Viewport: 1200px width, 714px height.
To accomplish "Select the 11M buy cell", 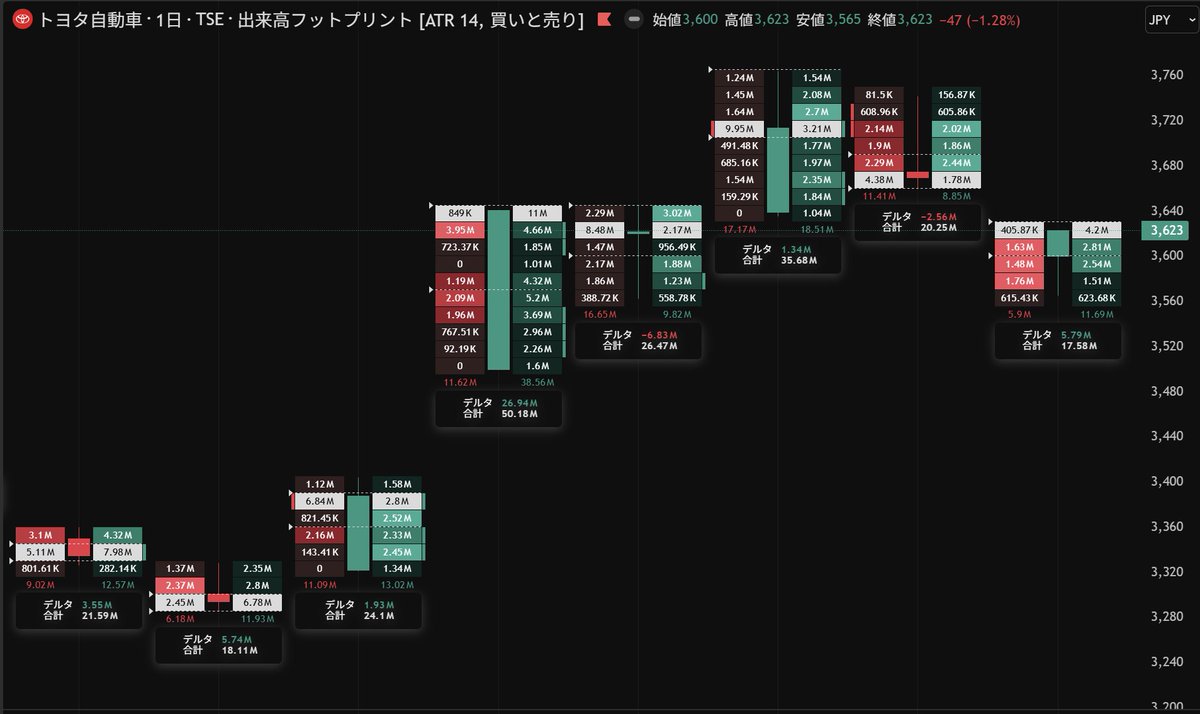I will click(538, 213).
